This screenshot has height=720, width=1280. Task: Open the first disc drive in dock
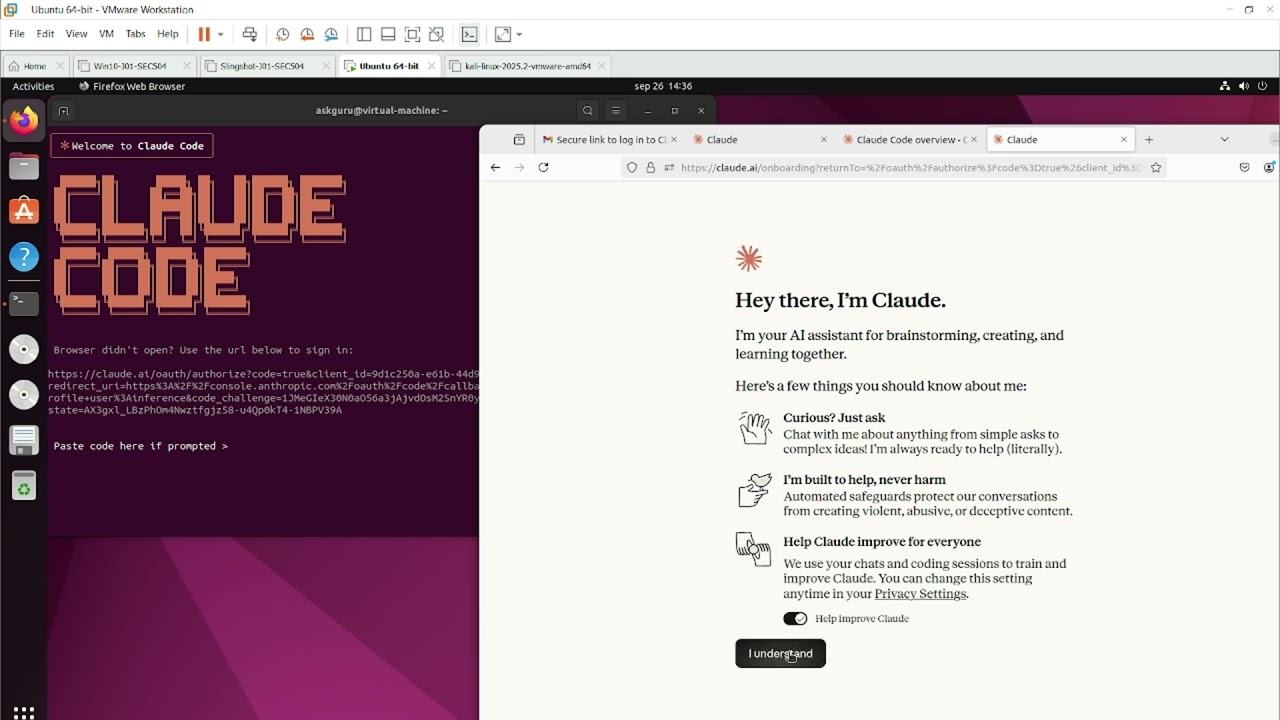pyautogui.click(x=24, y=349)
